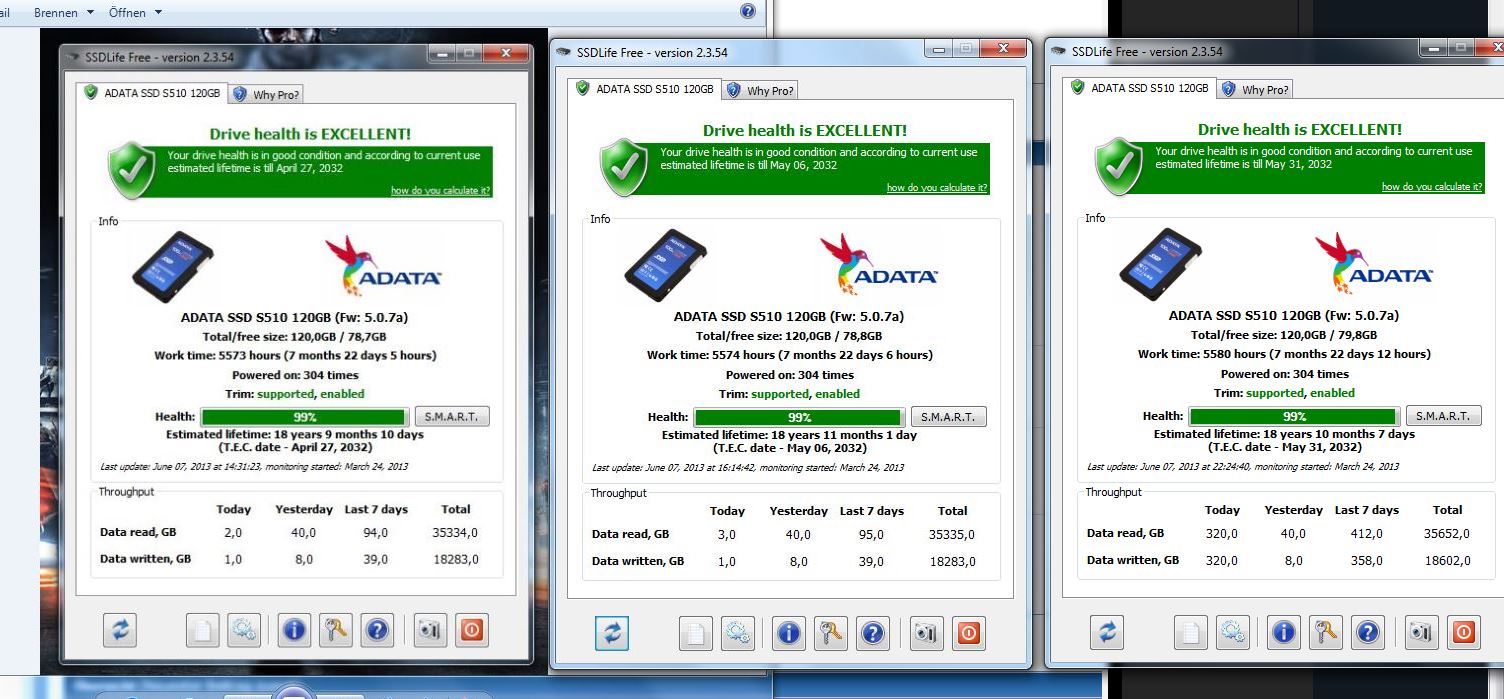Viewport: 1504px width, 699px height.
Task: Follow the 'how do you calculate it?' link, April 27 window
Action: coord(440,190)
